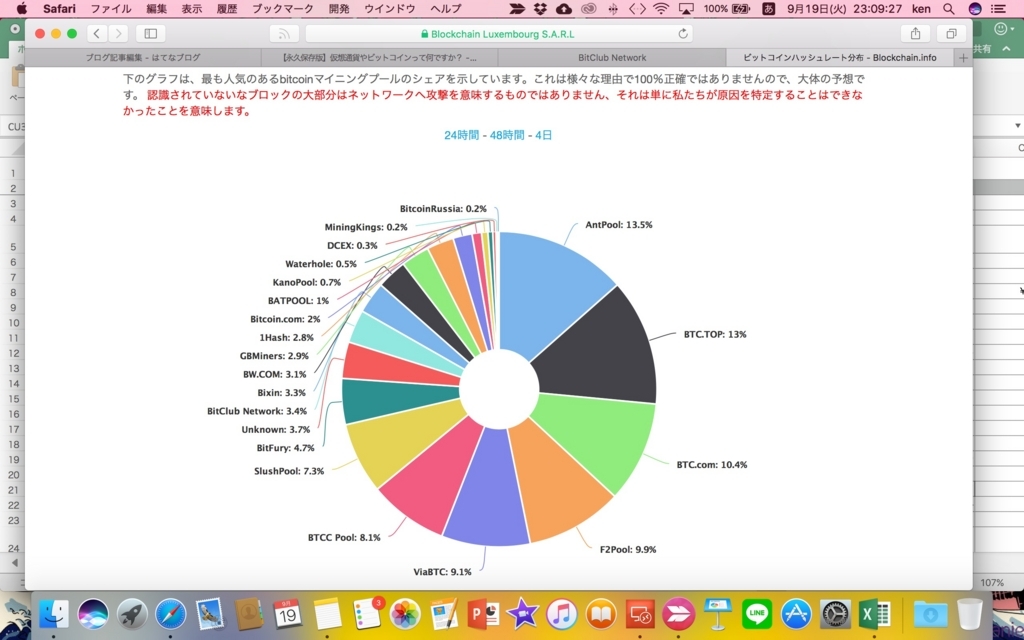Open iTunes music icon in Dock

562,614
